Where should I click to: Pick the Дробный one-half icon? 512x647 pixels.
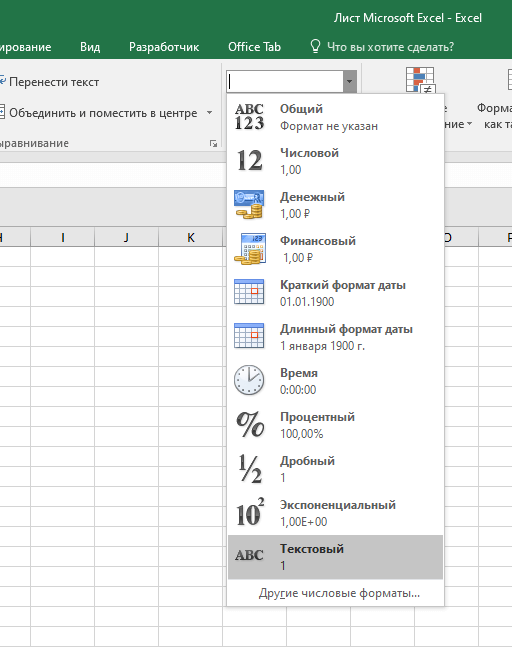pos(250,469)
